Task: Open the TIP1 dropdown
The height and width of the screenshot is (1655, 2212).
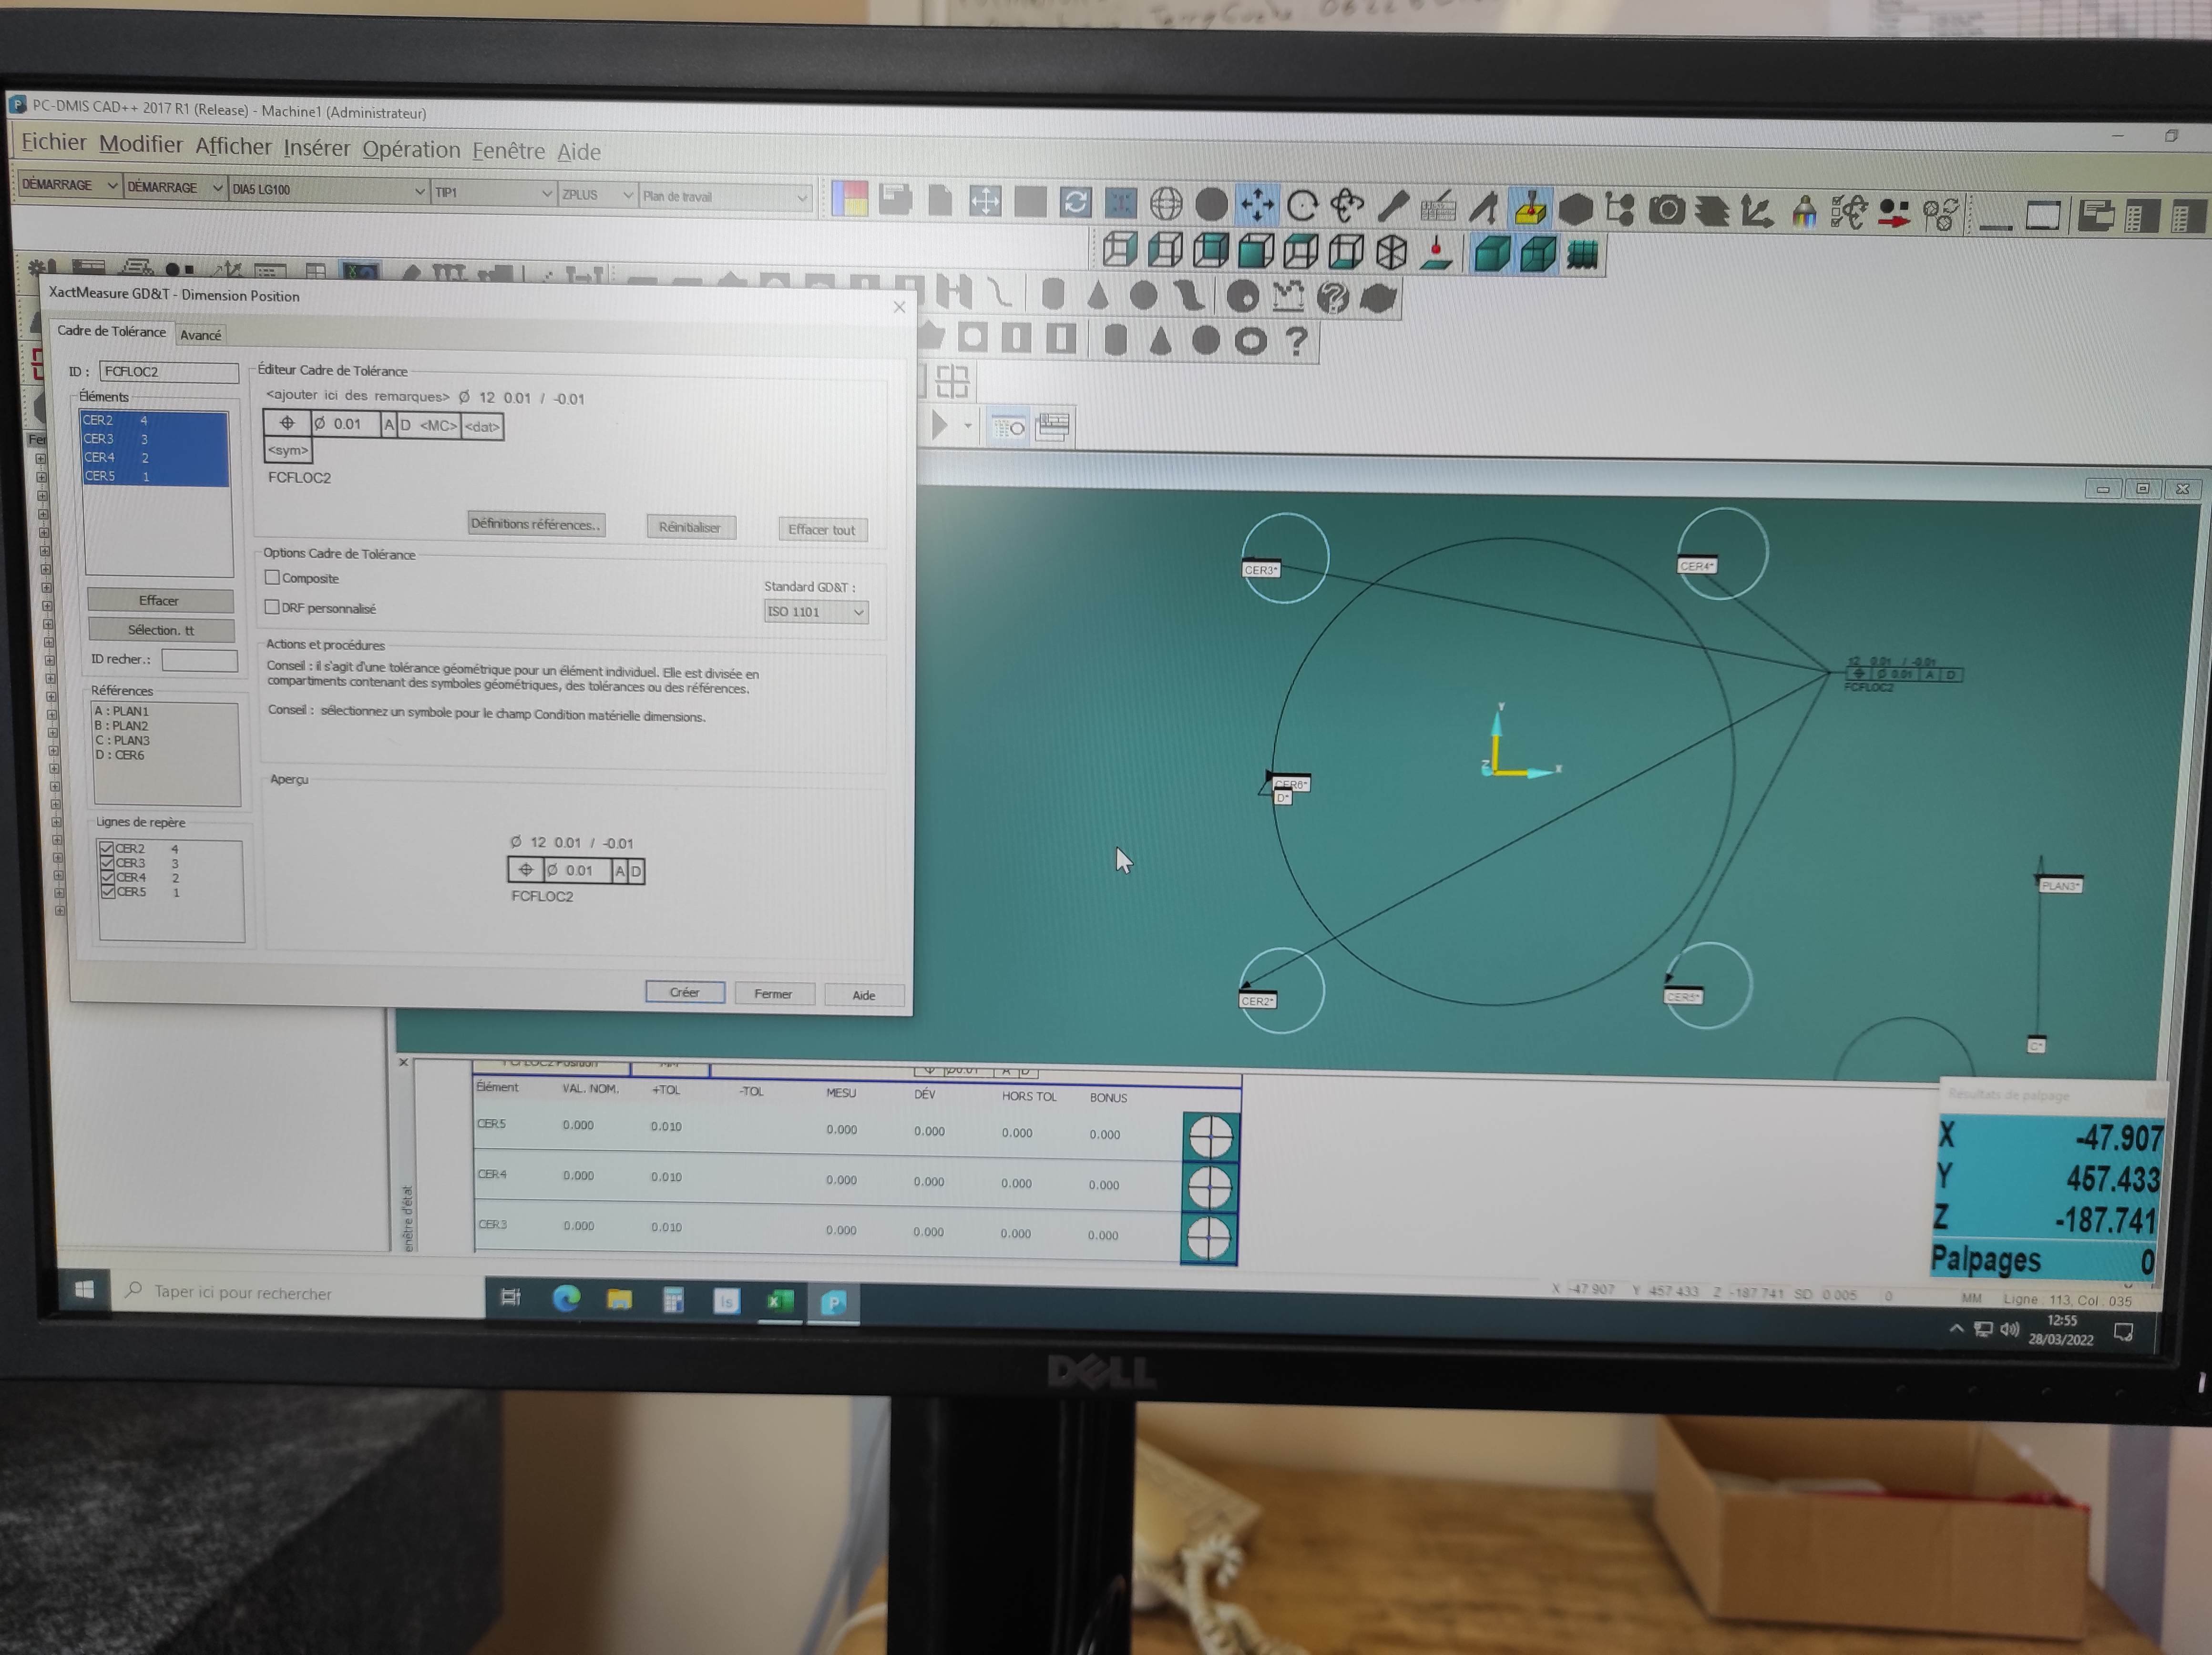Action: click(x=493, y=192)
